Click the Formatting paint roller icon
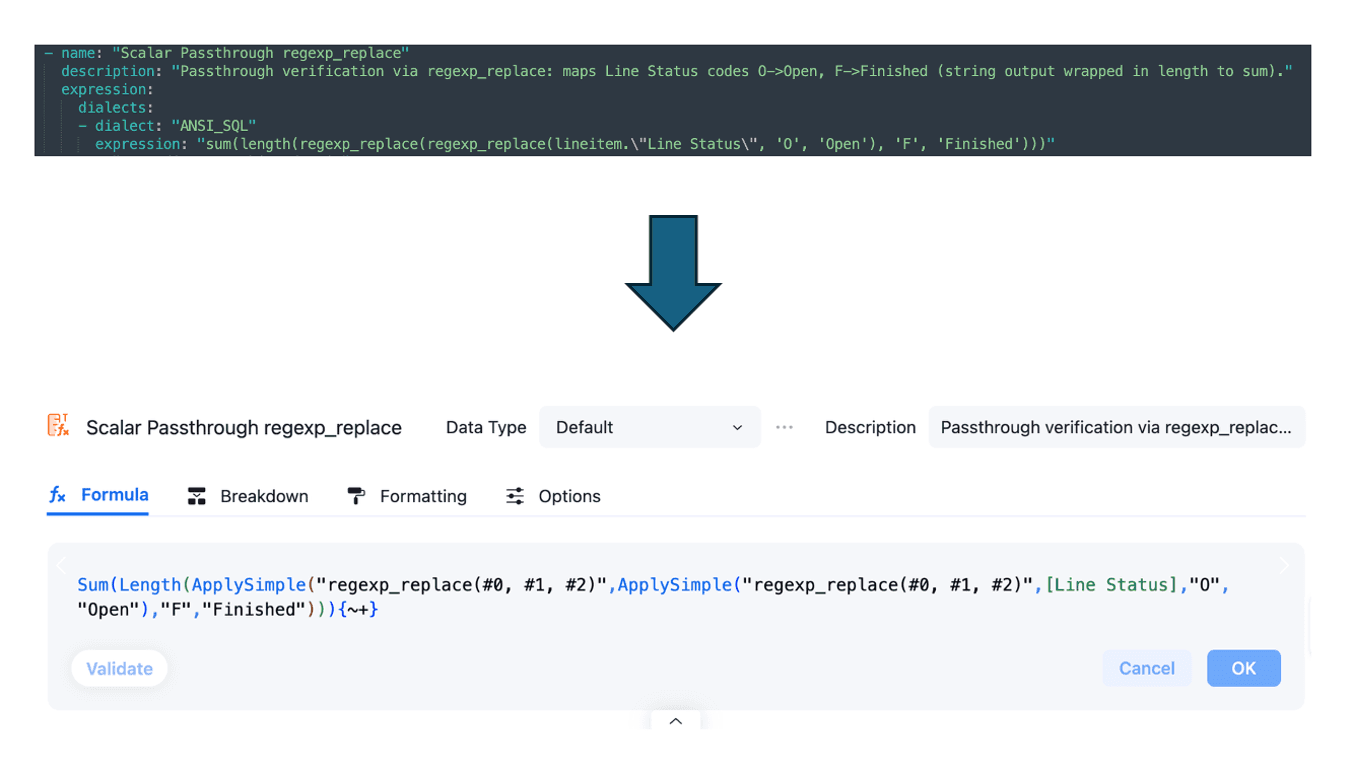This screenshot has height=774, width=1352. [x=356, y=496]
